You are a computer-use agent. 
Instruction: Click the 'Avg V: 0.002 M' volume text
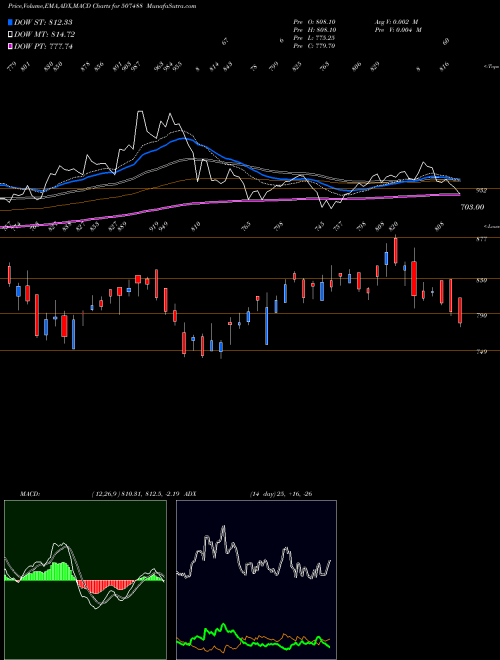pos(398,22)
